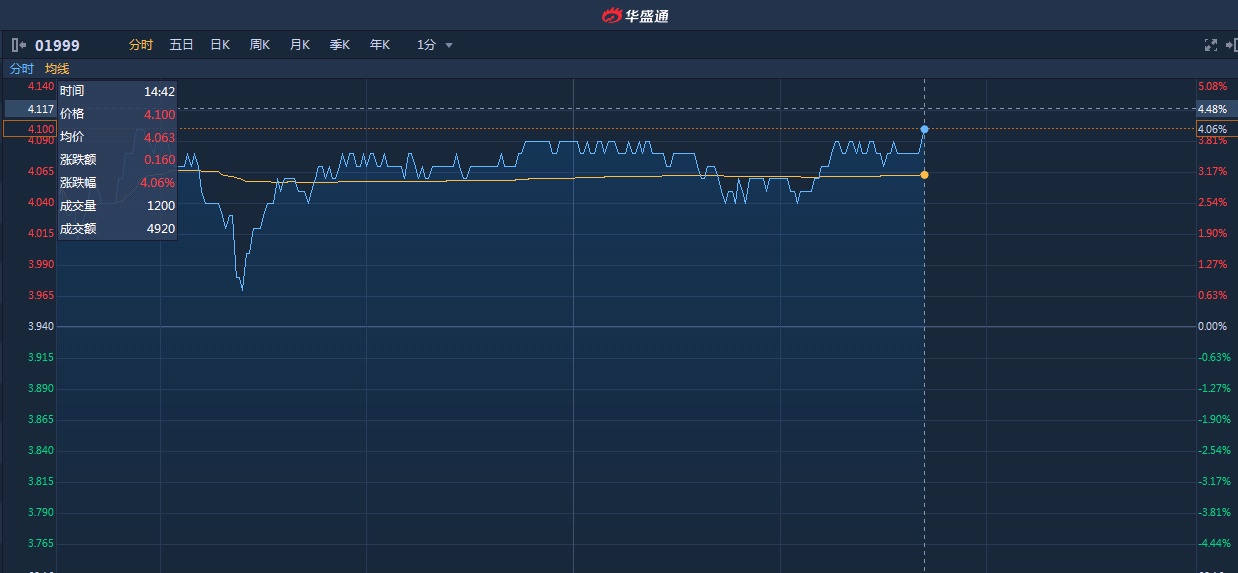Switch to the 分时 chart tab

click(x=141, y=45)
